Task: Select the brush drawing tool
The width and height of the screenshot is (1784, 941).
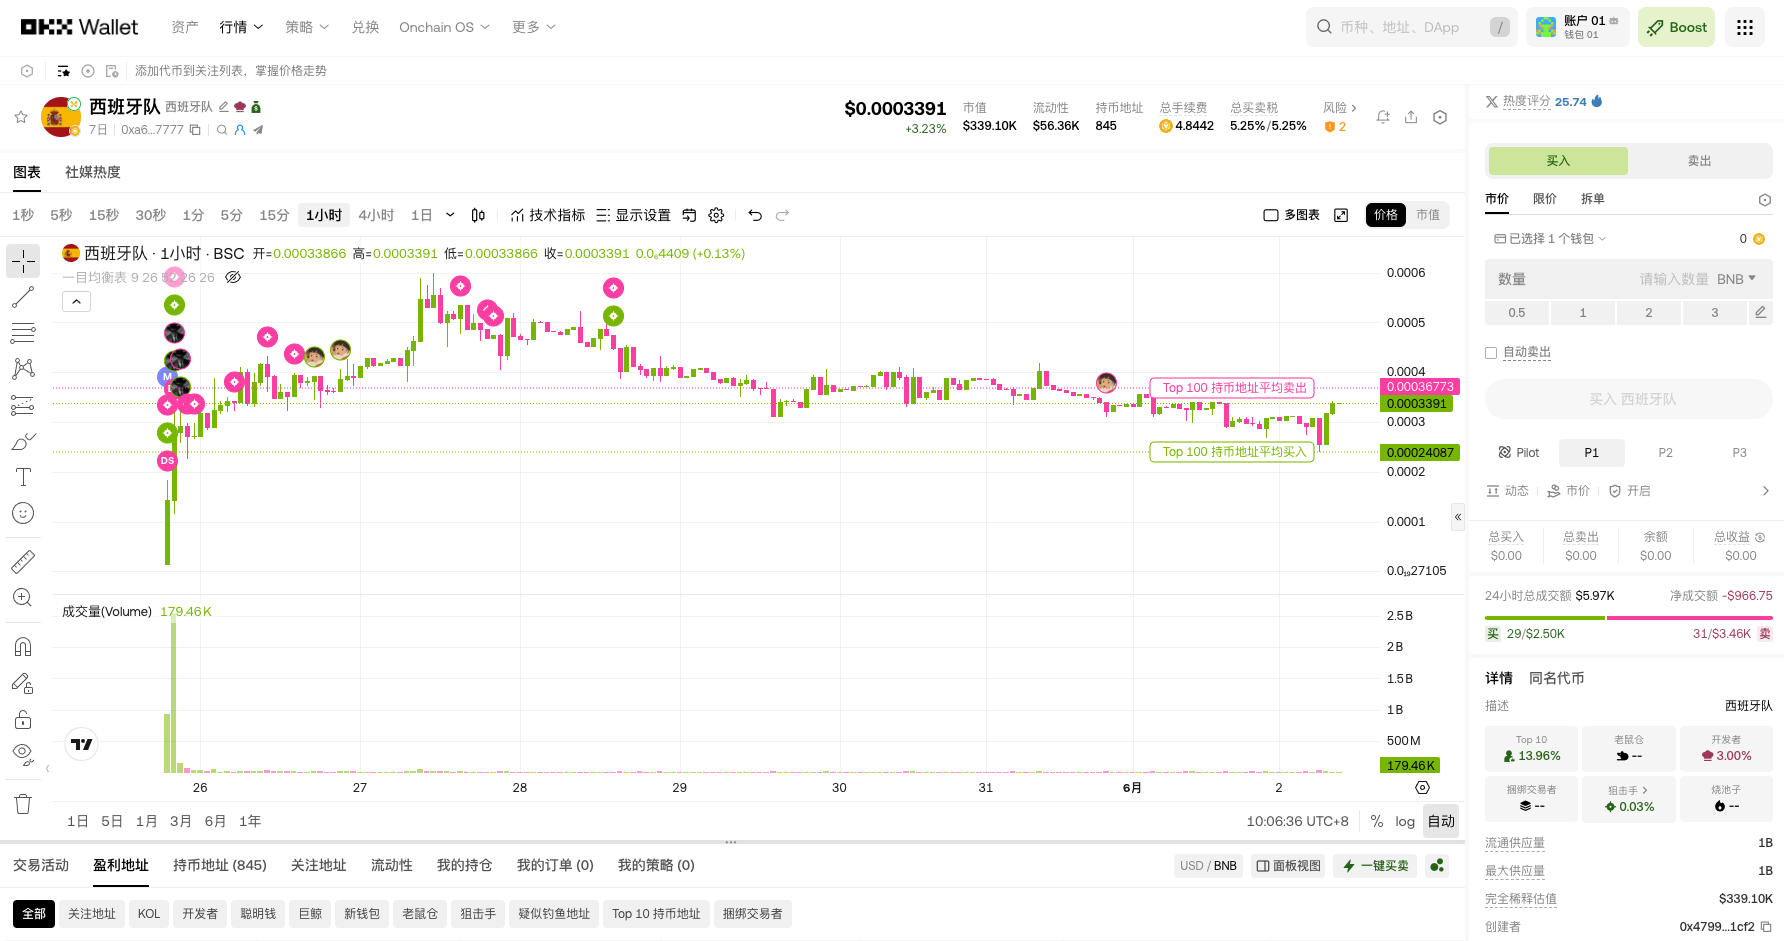Action: click(x=23, y=441)
